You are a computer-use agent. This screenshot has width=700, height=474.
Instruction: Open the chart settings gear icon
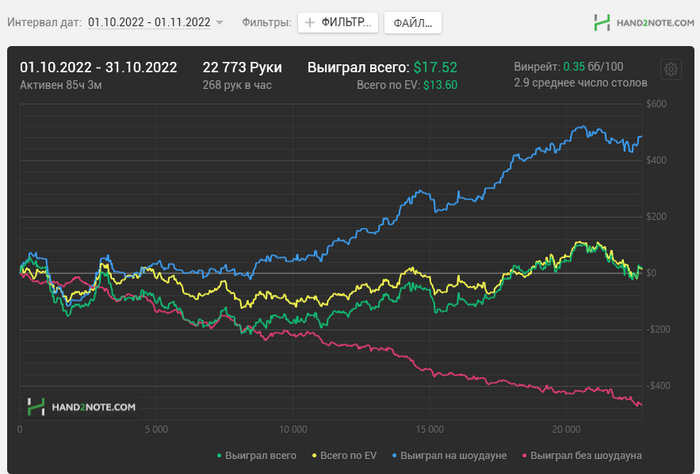[671, 69]
